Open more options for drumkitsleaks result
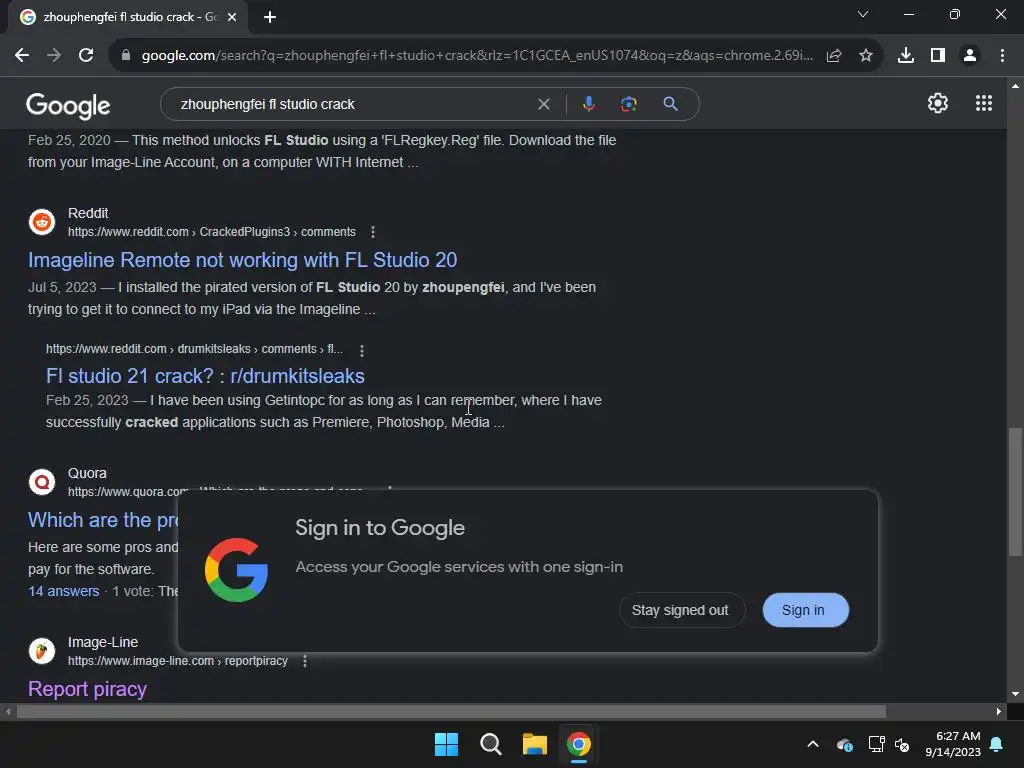 (x=361, y=351)
